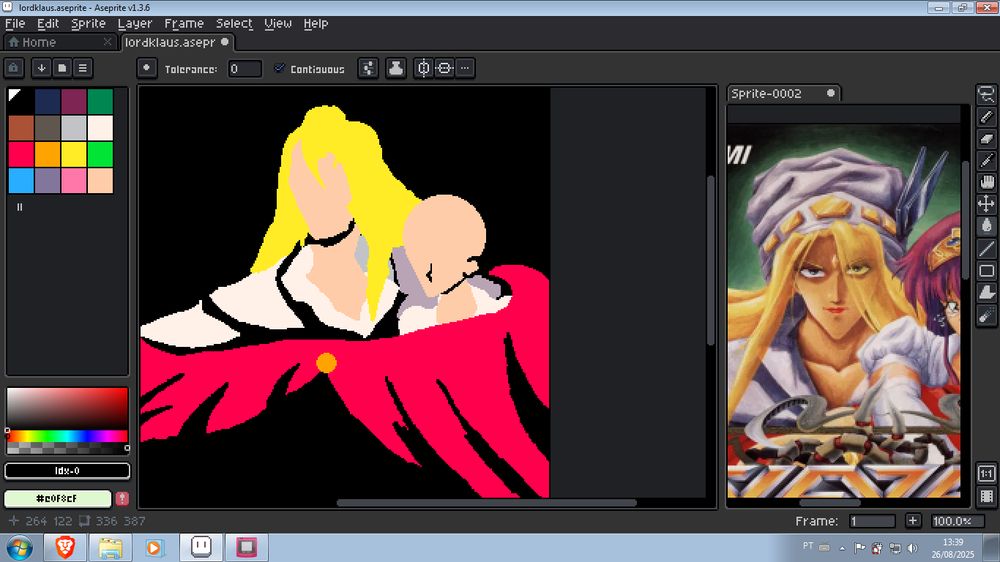Image resolution: width=1000 pixels, height=562 pixels.
Task: Open the Edit menu
Action: point(48,24)
